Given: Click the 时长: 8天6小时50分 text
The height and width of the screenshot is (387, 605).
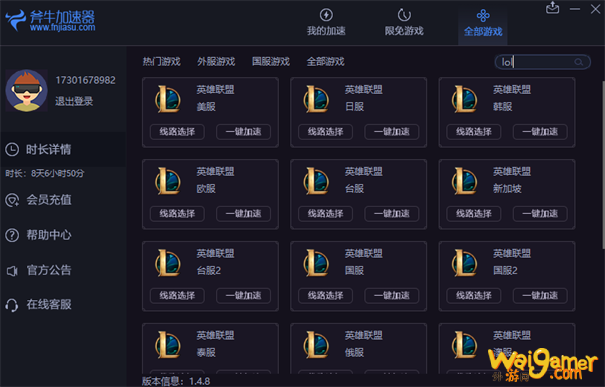Looking at the screenshot, I should [x=45, y=174].
